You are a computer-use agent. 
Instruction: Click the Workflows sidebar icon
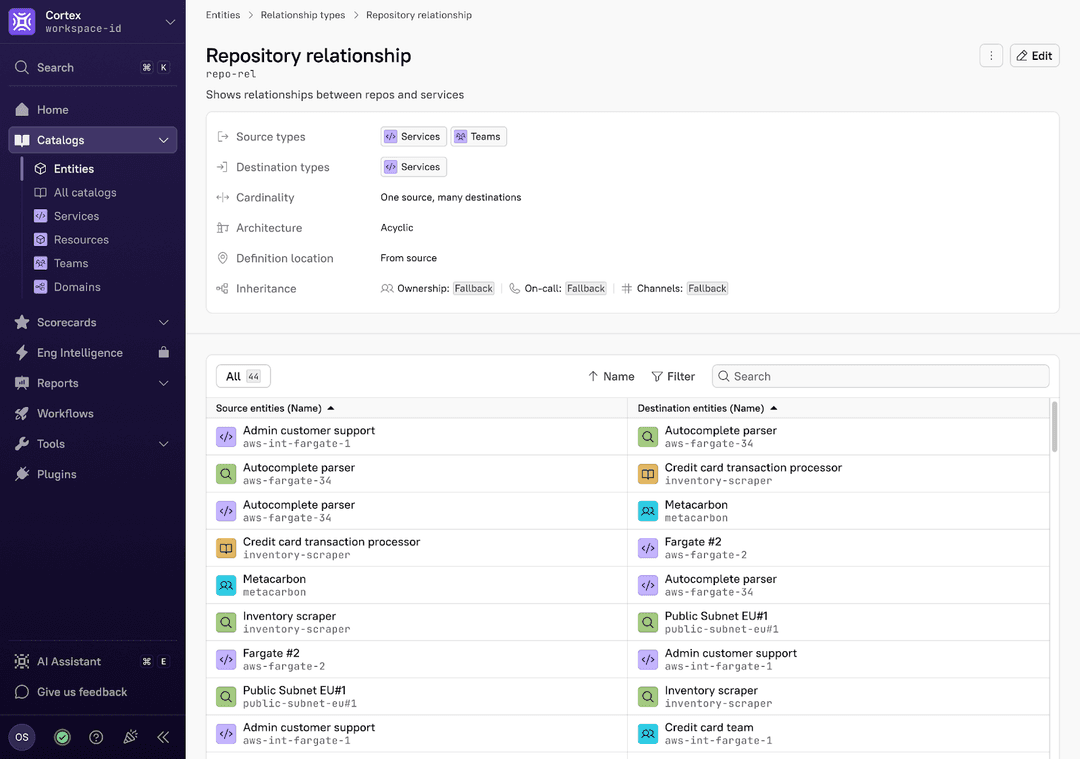(21, 413)
